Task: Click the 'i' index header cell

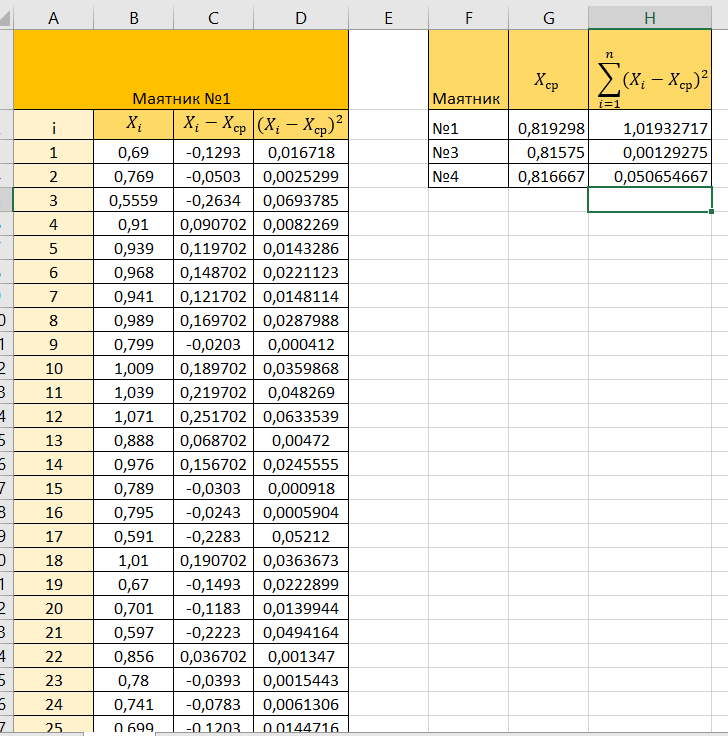Action: click(x=54, y=125)
